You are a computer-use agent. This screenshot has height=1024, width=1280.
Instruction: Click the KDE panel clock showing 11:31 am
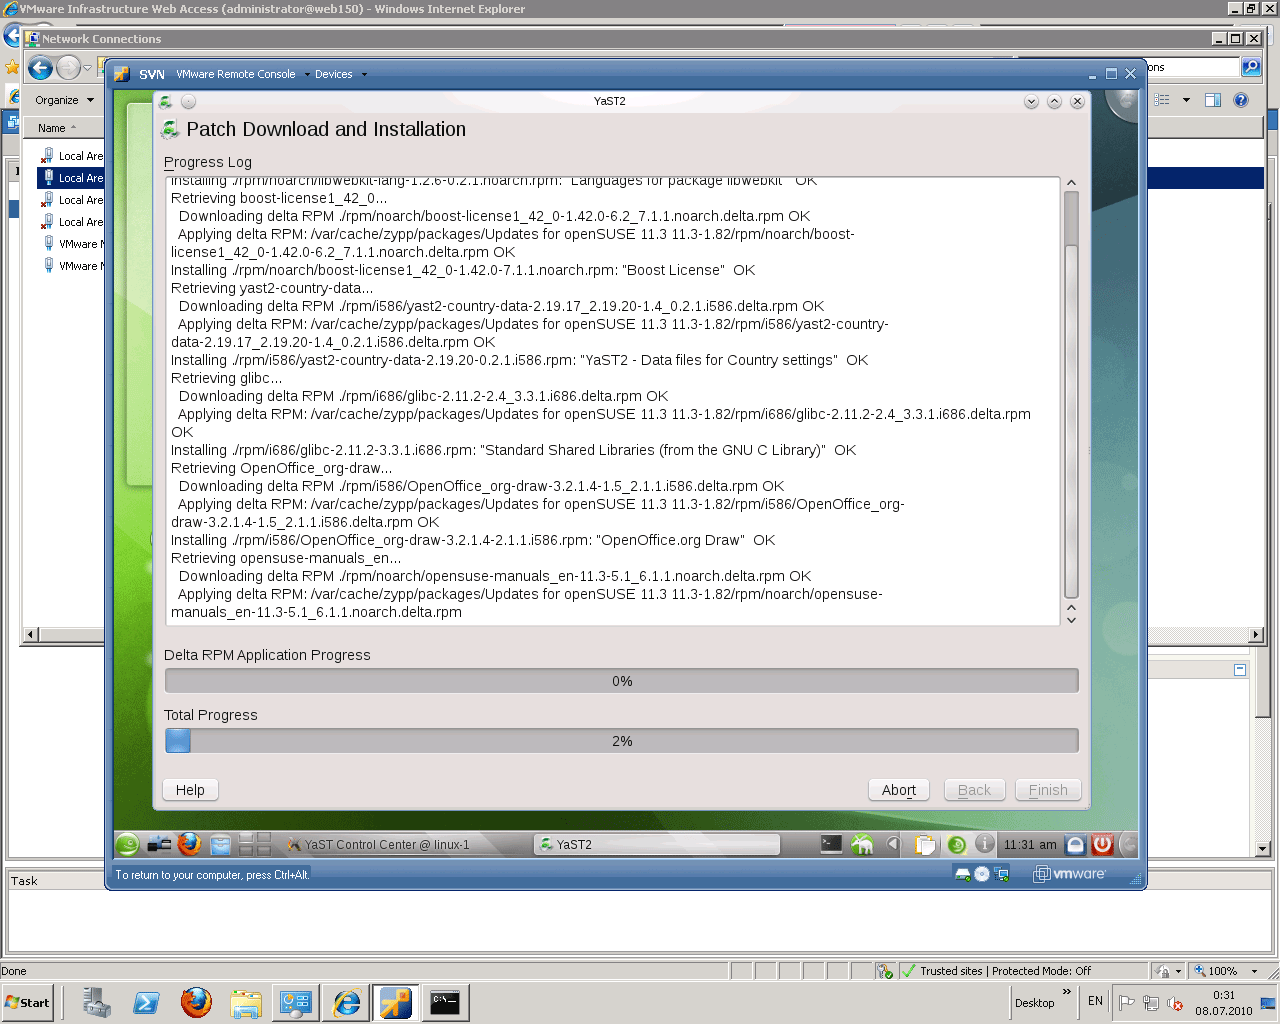pyautogui.click(x=1030, y=845)
